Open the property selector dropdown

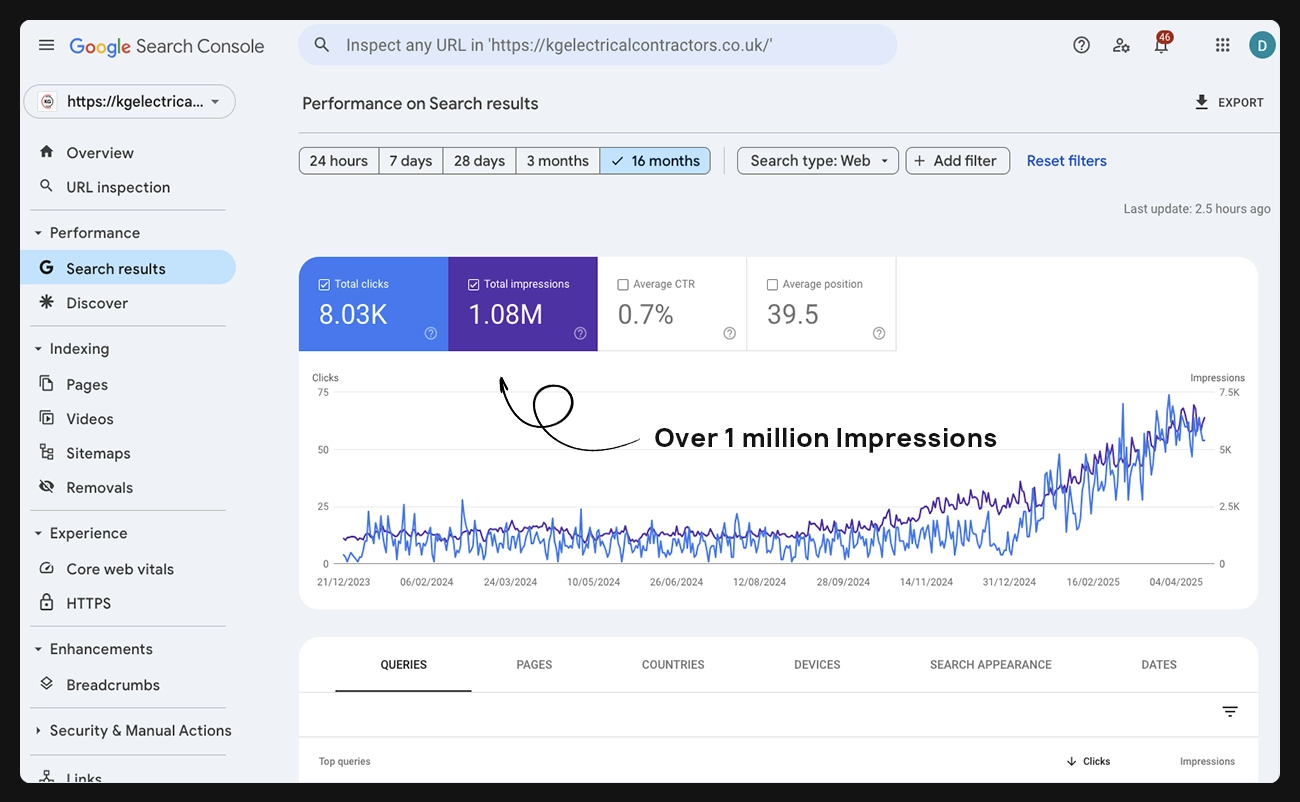pos(129,101)
